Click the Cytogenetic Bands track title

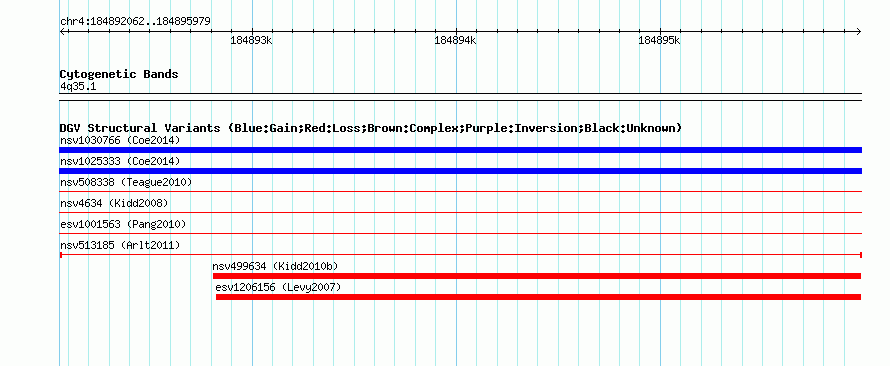[119, 74]
